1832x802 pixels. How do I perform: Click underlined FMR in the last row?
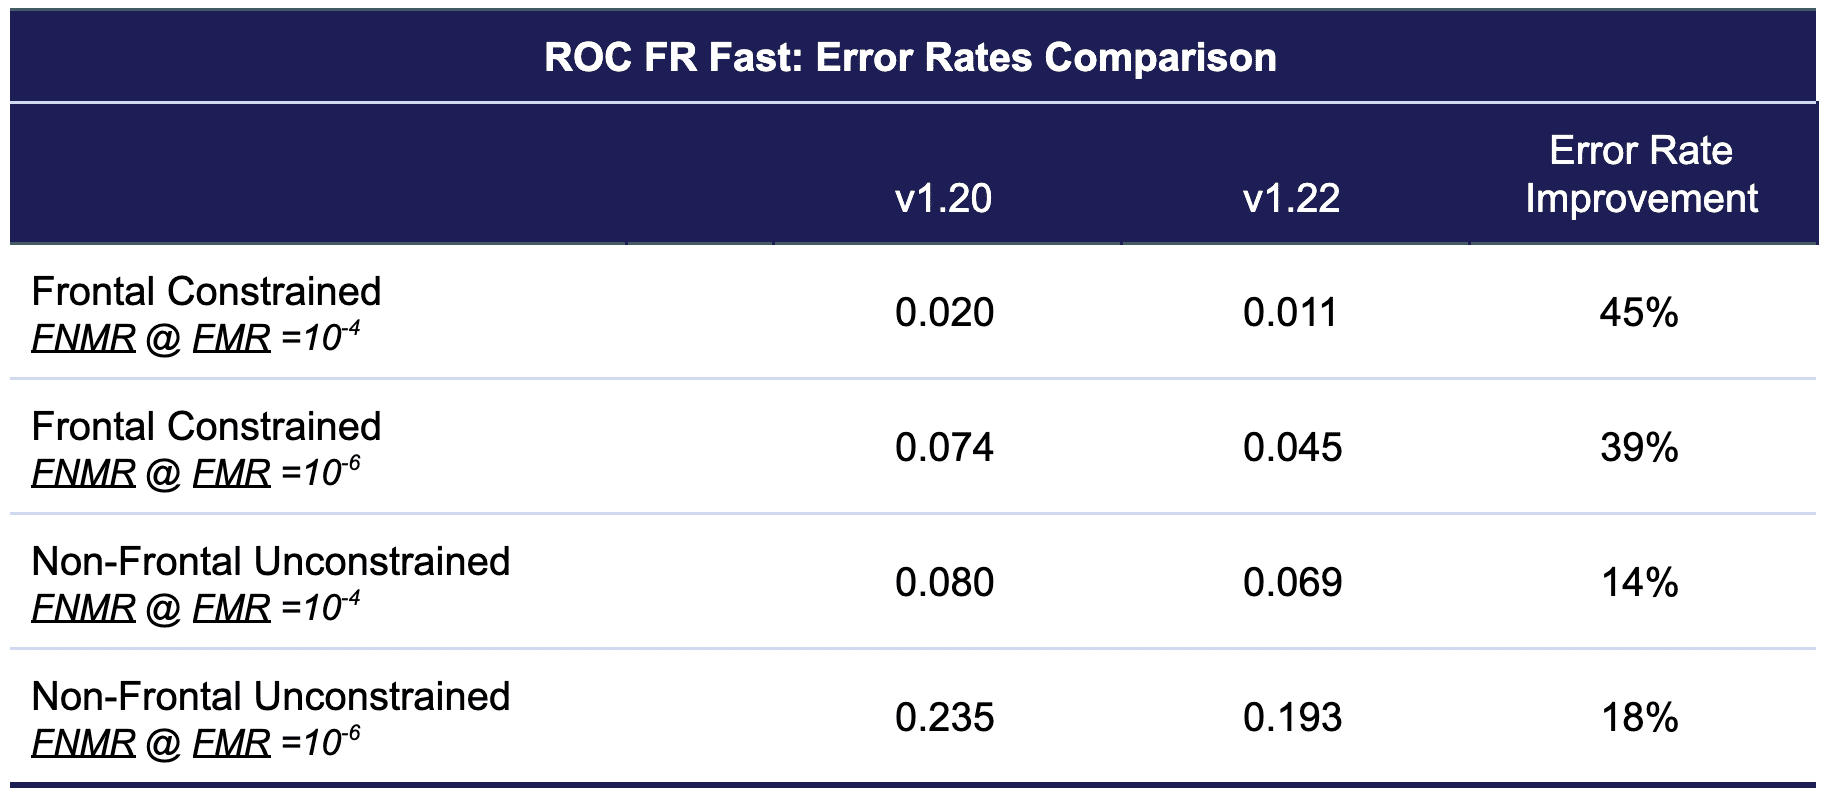pos(231,742)
